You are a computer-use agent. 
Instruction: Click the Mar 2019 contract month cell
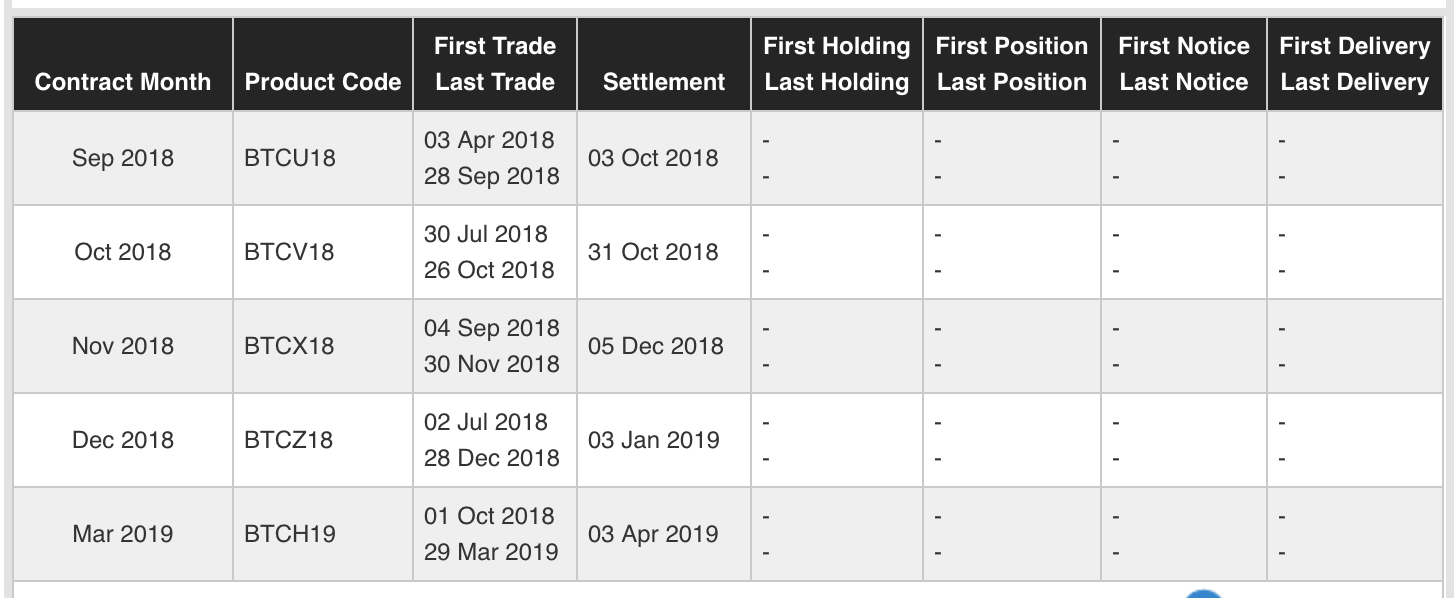tap(123, 534)
